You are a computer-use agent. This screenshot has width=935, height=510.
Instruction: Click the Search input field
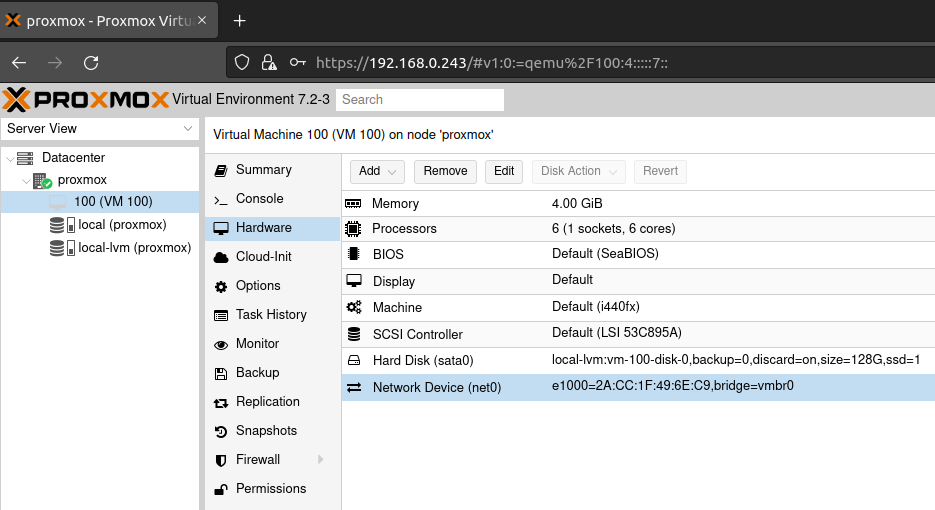[x=419, y=100]
